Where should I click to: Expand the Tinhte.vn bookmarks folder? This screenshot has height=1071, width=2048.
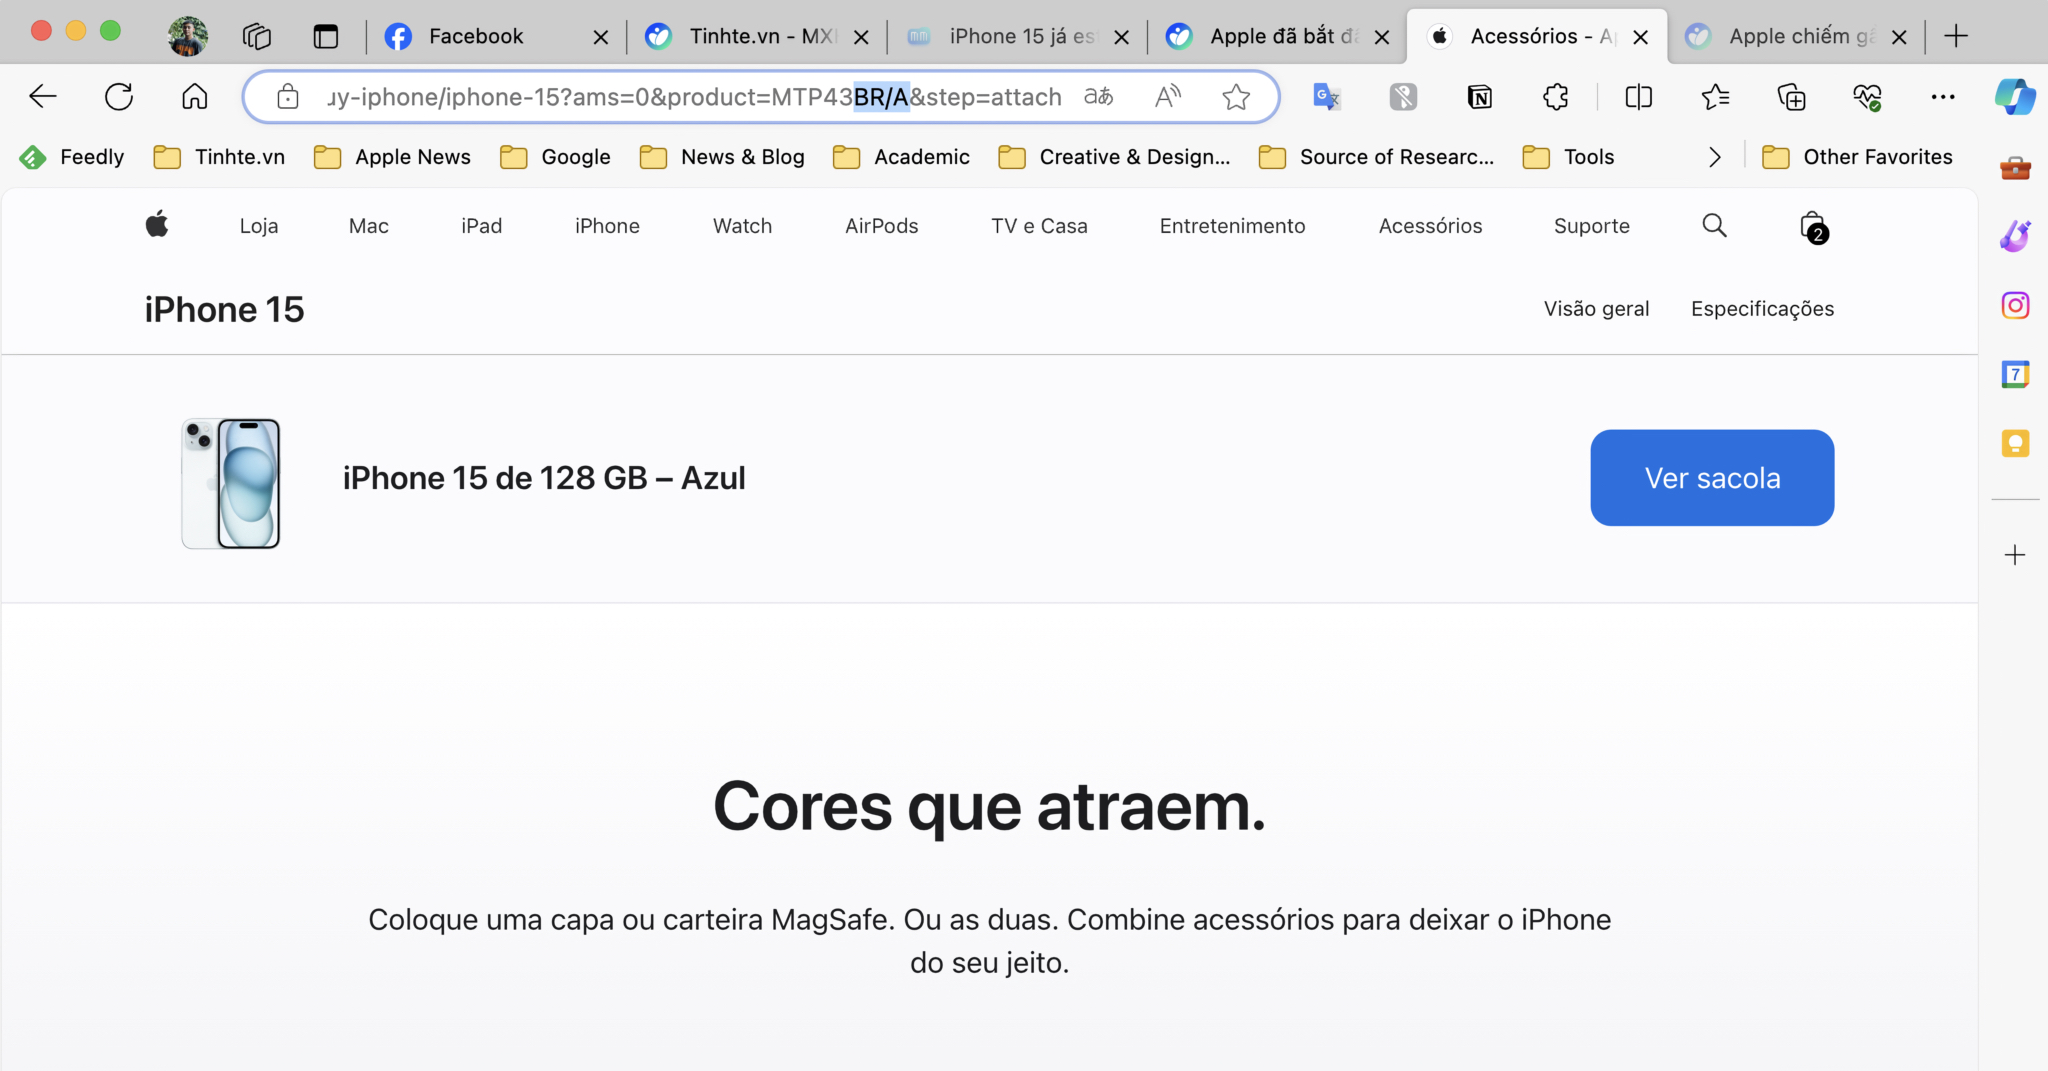coord(219,157)
